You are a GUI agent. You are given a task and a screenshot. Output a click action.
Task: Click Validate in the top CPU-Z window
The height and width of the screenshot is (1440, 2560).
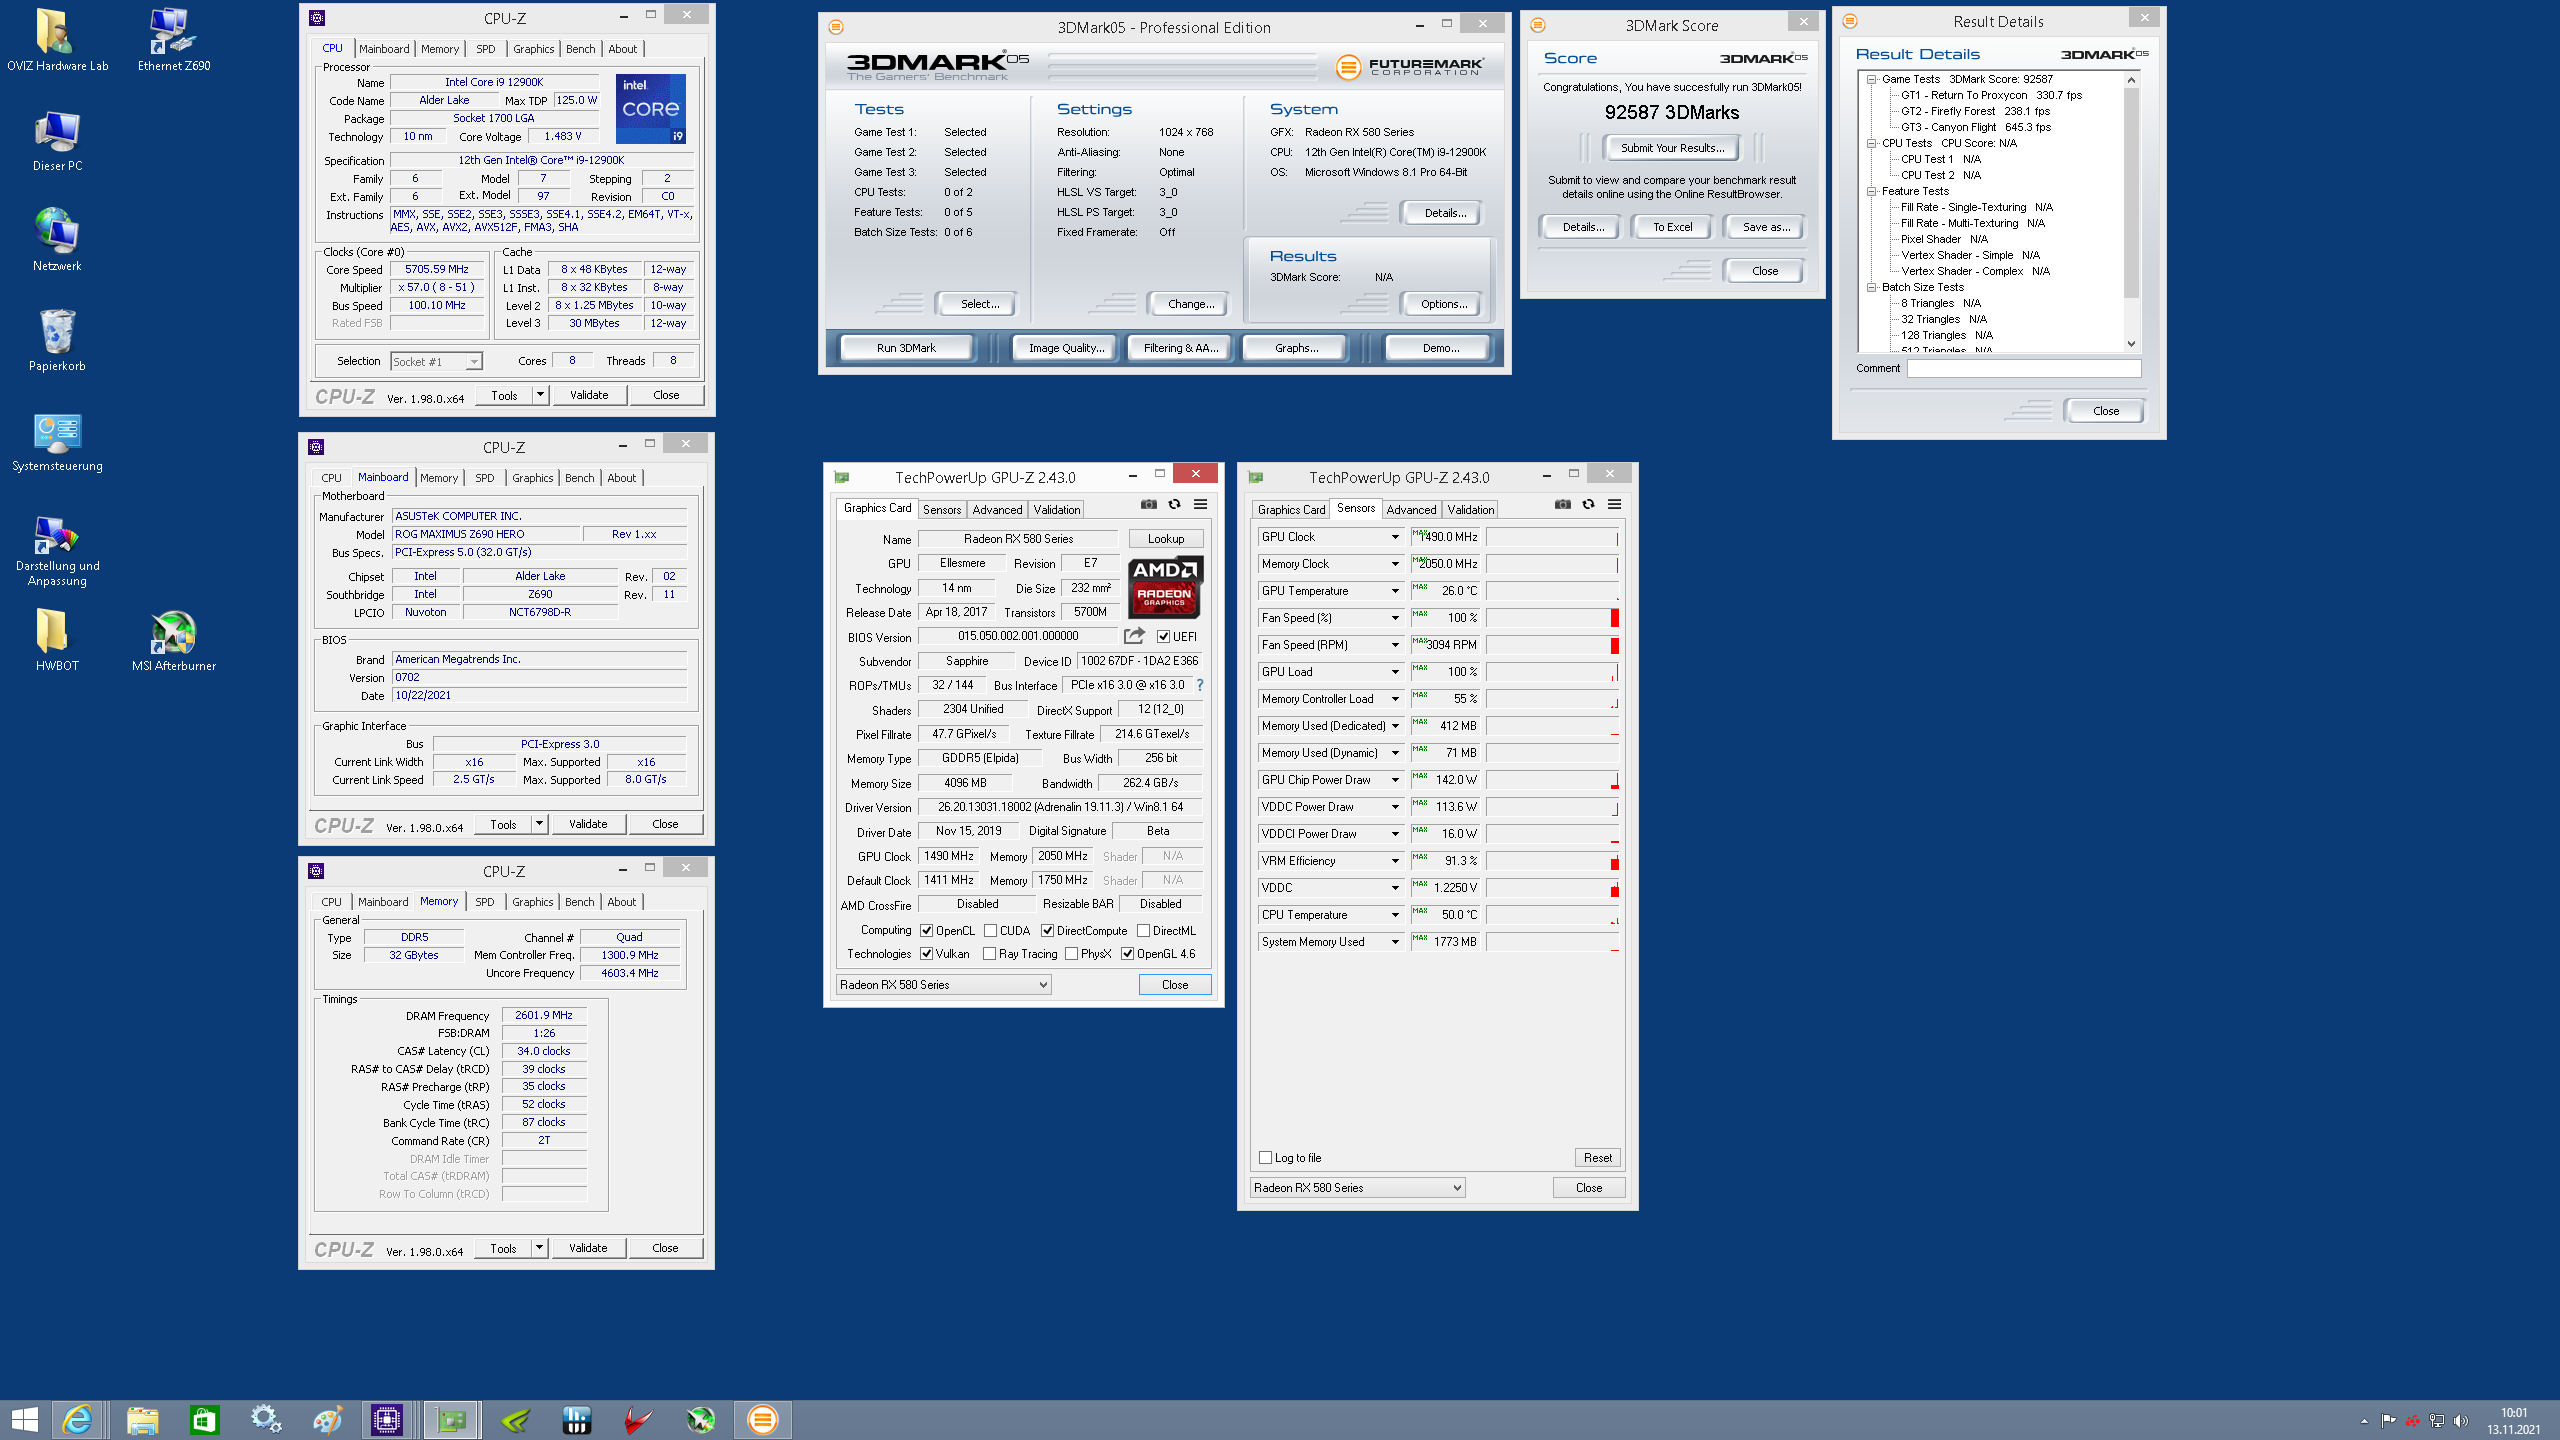[589, 395]
